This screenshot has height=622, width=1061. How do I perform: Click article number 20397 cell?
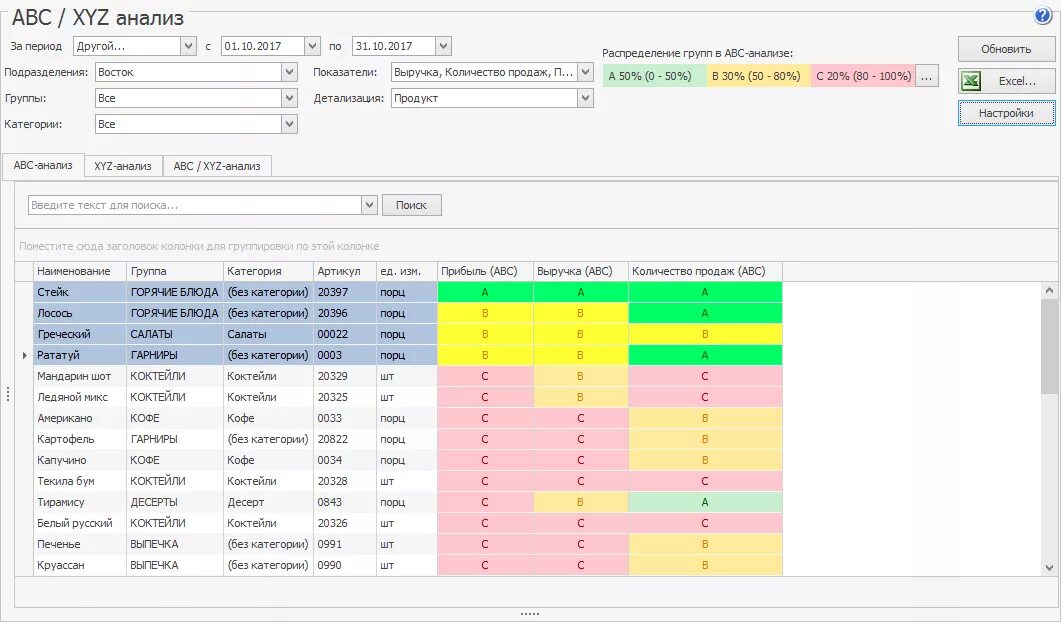(x=344, y=292)
